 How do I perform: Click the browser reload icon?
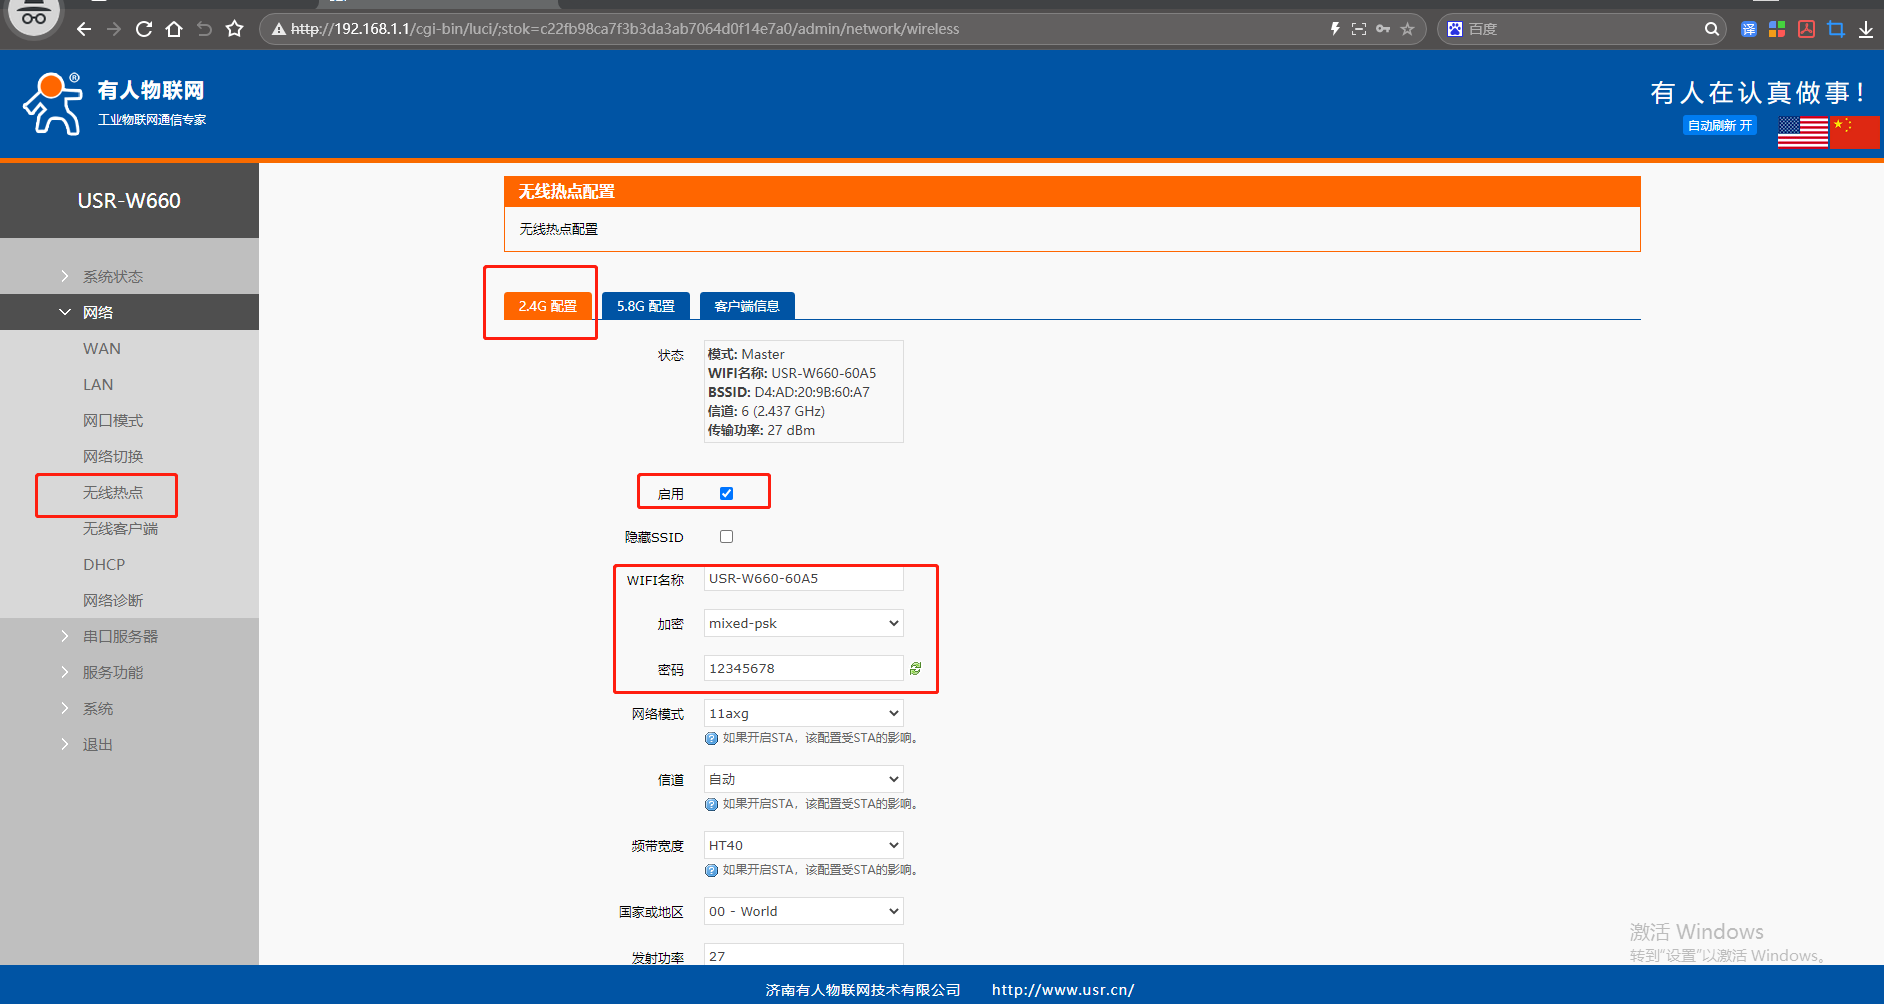[x=144, y=29]
